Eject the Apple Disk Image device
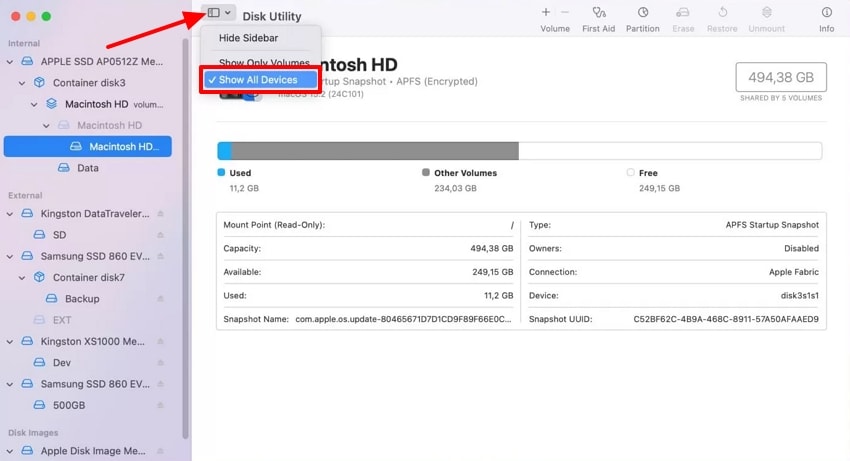This screenshot has height=461, width=850. tap(160, 451)
